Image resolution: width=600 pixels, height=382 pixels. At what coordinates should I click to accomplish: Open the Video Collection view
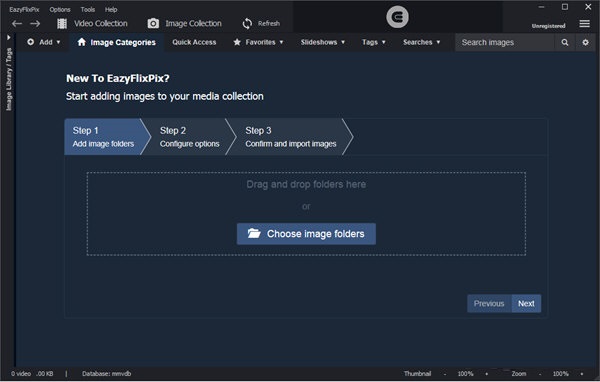[x=92, y=23]
